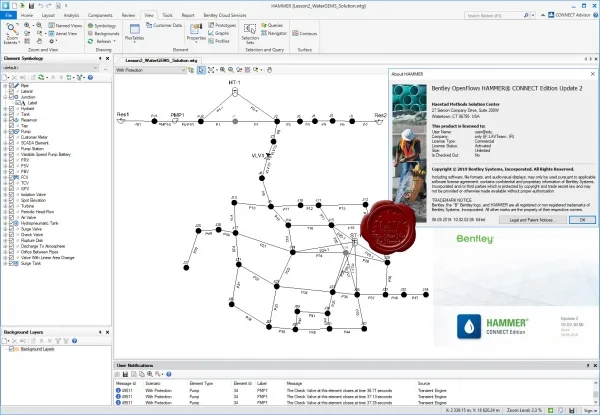This screenshot has width=600, height=415.
Task: Open the Refresh dropdown arrow in the ribbon
Action: click(114, 41)
